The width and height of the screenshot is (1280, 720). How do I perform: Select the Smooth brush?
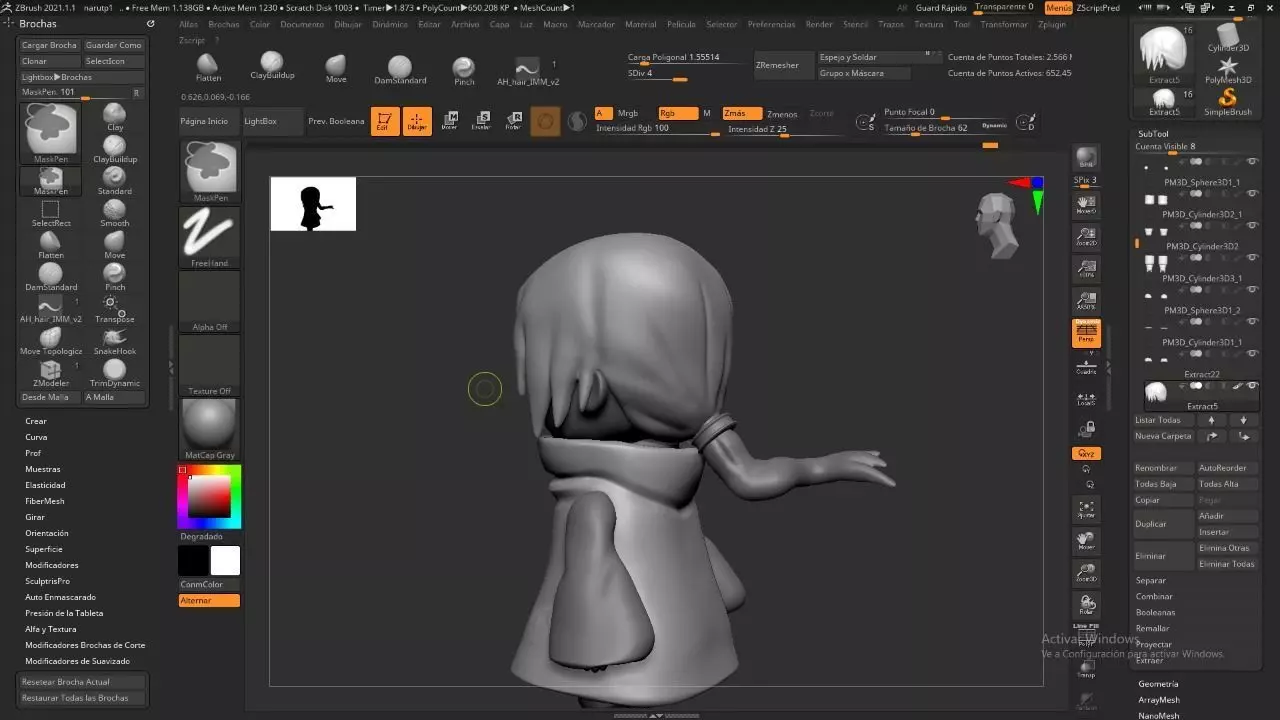(115, 213)
